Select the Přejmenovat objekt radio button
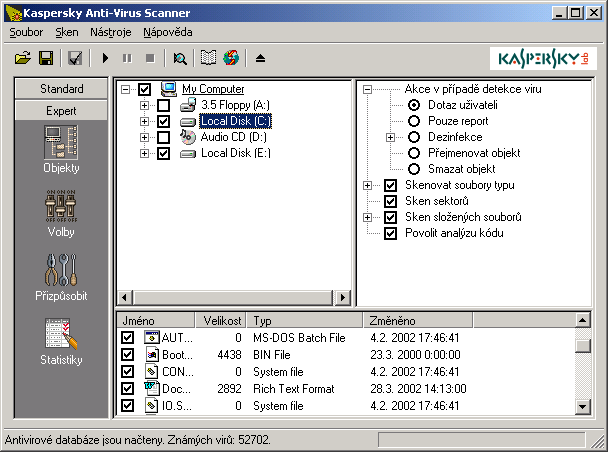This screenshot has height=452, width=608. (414, 153)
